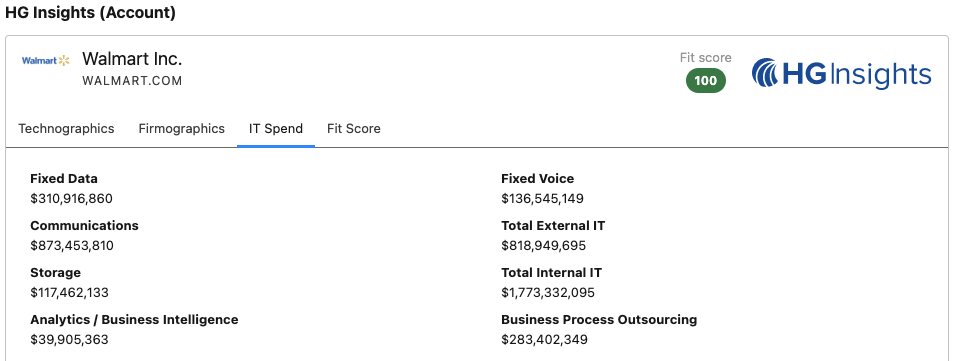This screenshot has height=361, width=960.
Task: Open the Technographics tab
Action: [66, 128]
